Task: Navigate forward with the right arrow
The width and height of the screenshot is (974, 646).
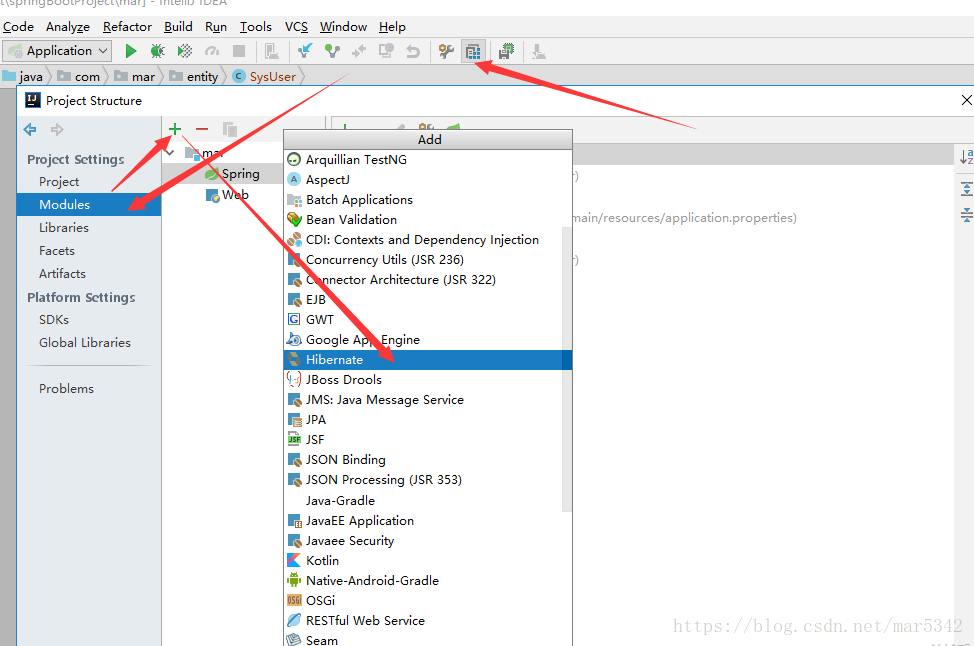Action: (x=57, y=129)
